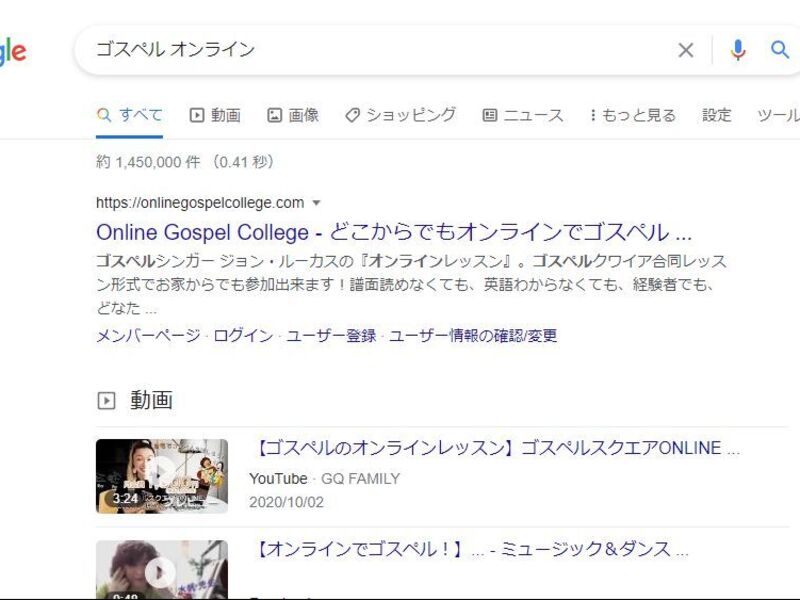Expand dropdown arrow beside onlinegospelcollege.com URL
Viewport: 800px width, 600px height.
click(317, 203)
